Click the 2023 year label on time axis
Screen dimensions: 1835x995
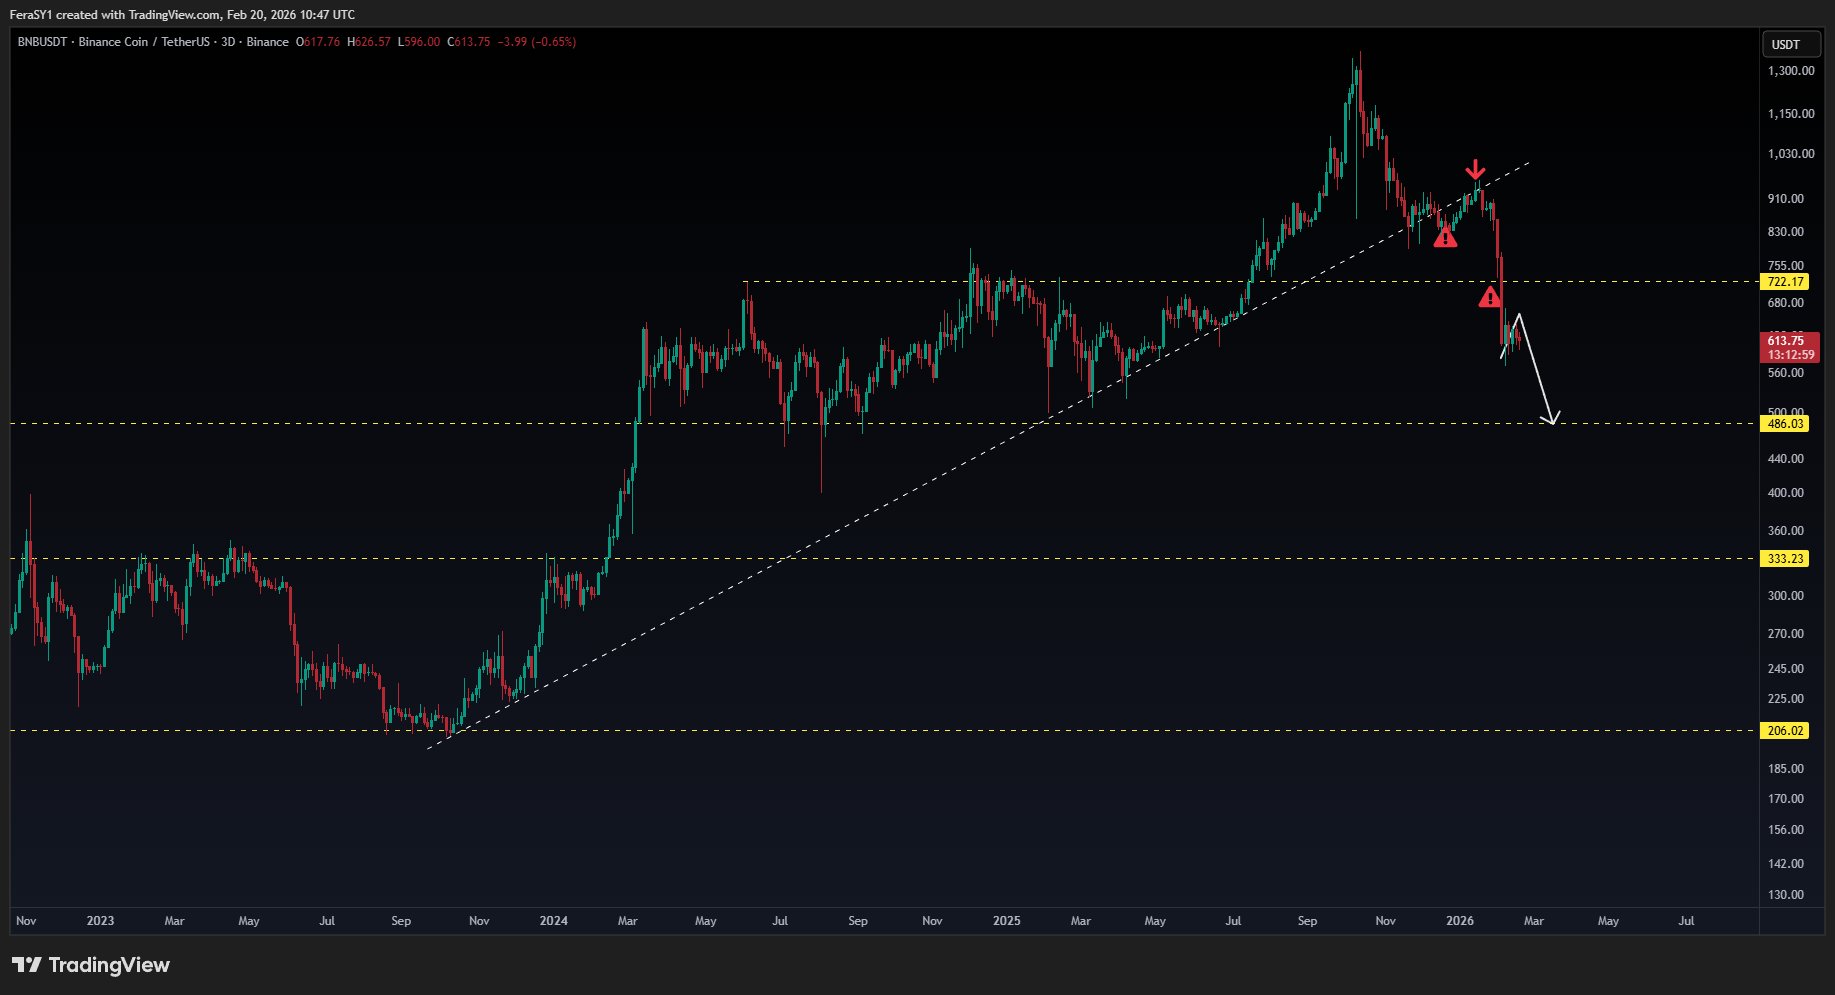tap(100, 921)
